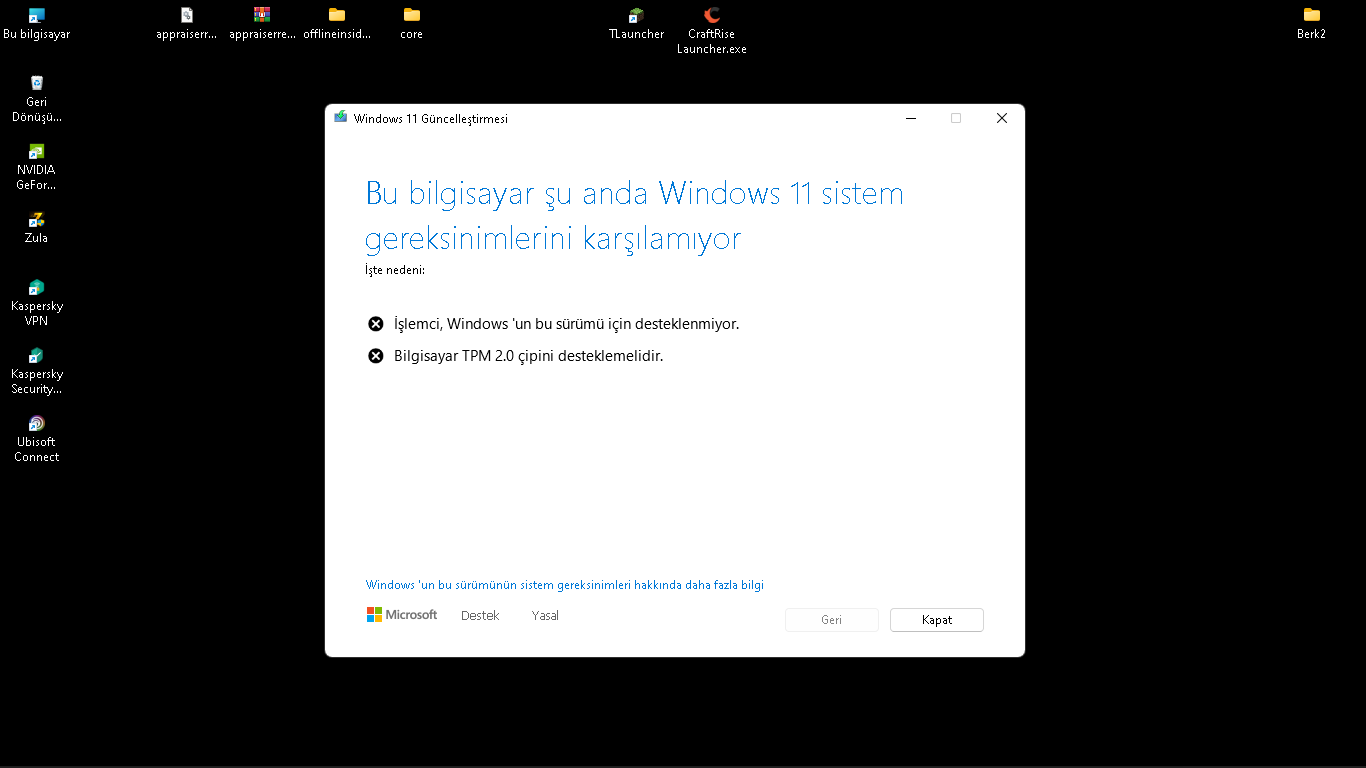Click the Microsoft logo in the dialog footer
The image size is (1366, 768).
click(x=402, y=615)
